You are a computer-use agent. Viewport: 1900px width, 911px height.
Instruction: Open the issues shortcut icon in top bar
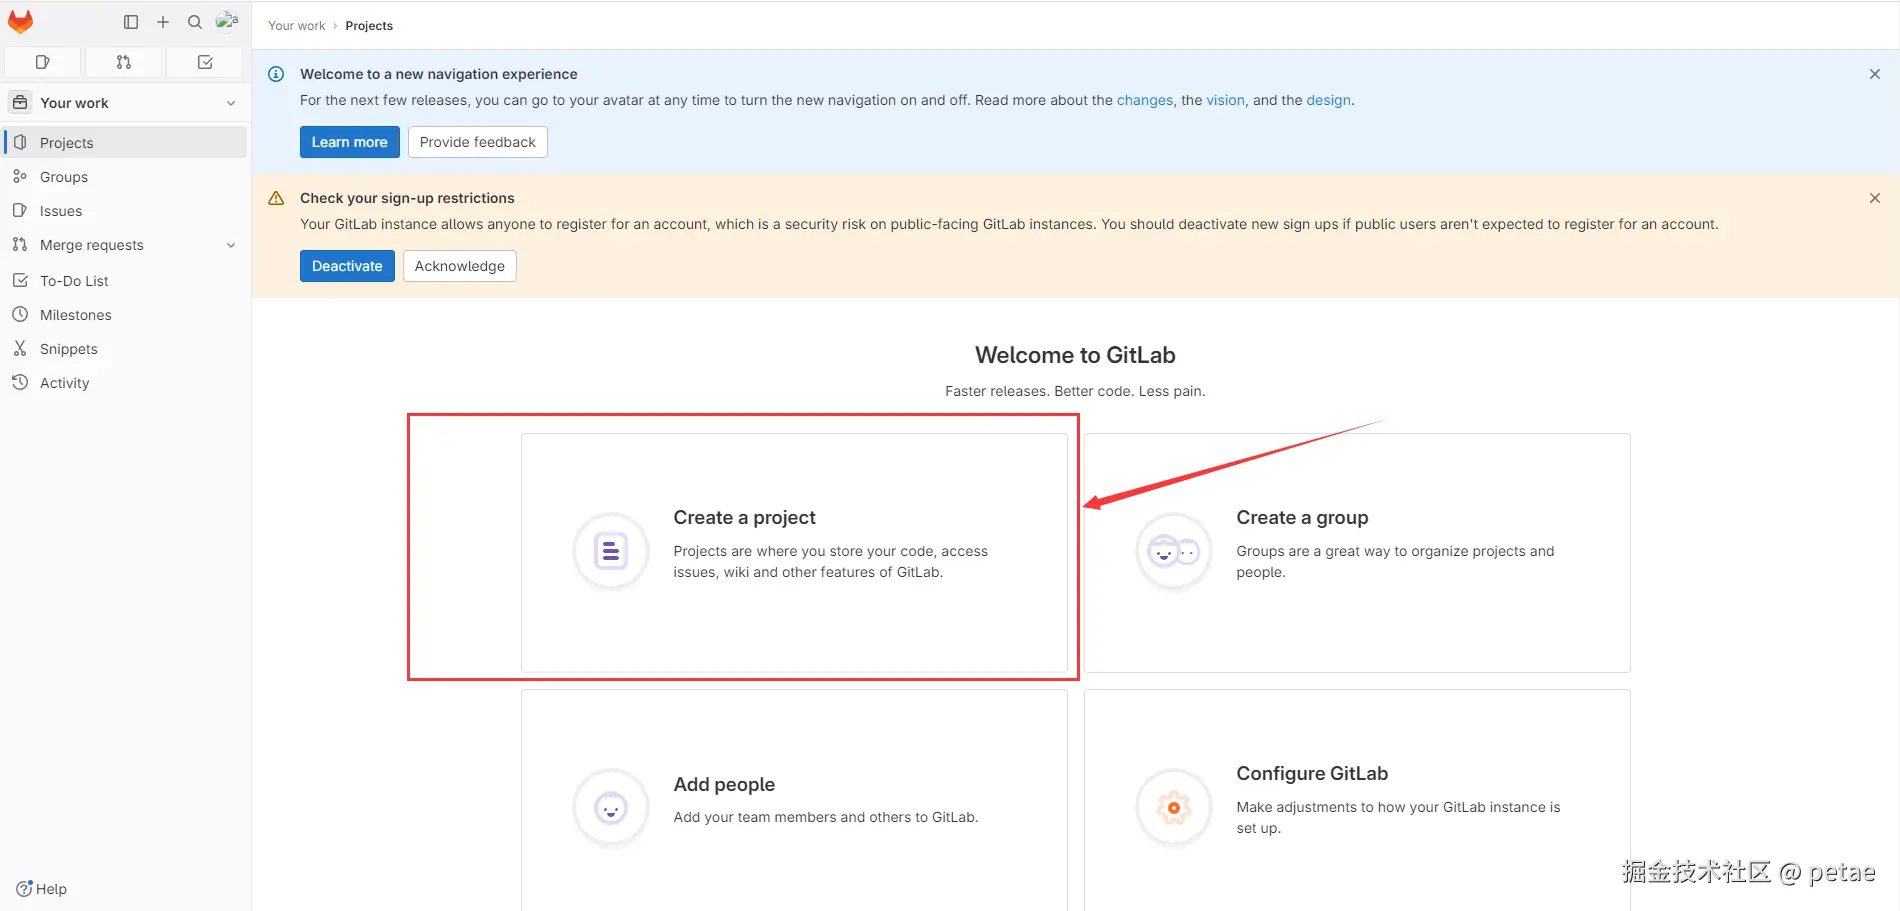[43, 62]
